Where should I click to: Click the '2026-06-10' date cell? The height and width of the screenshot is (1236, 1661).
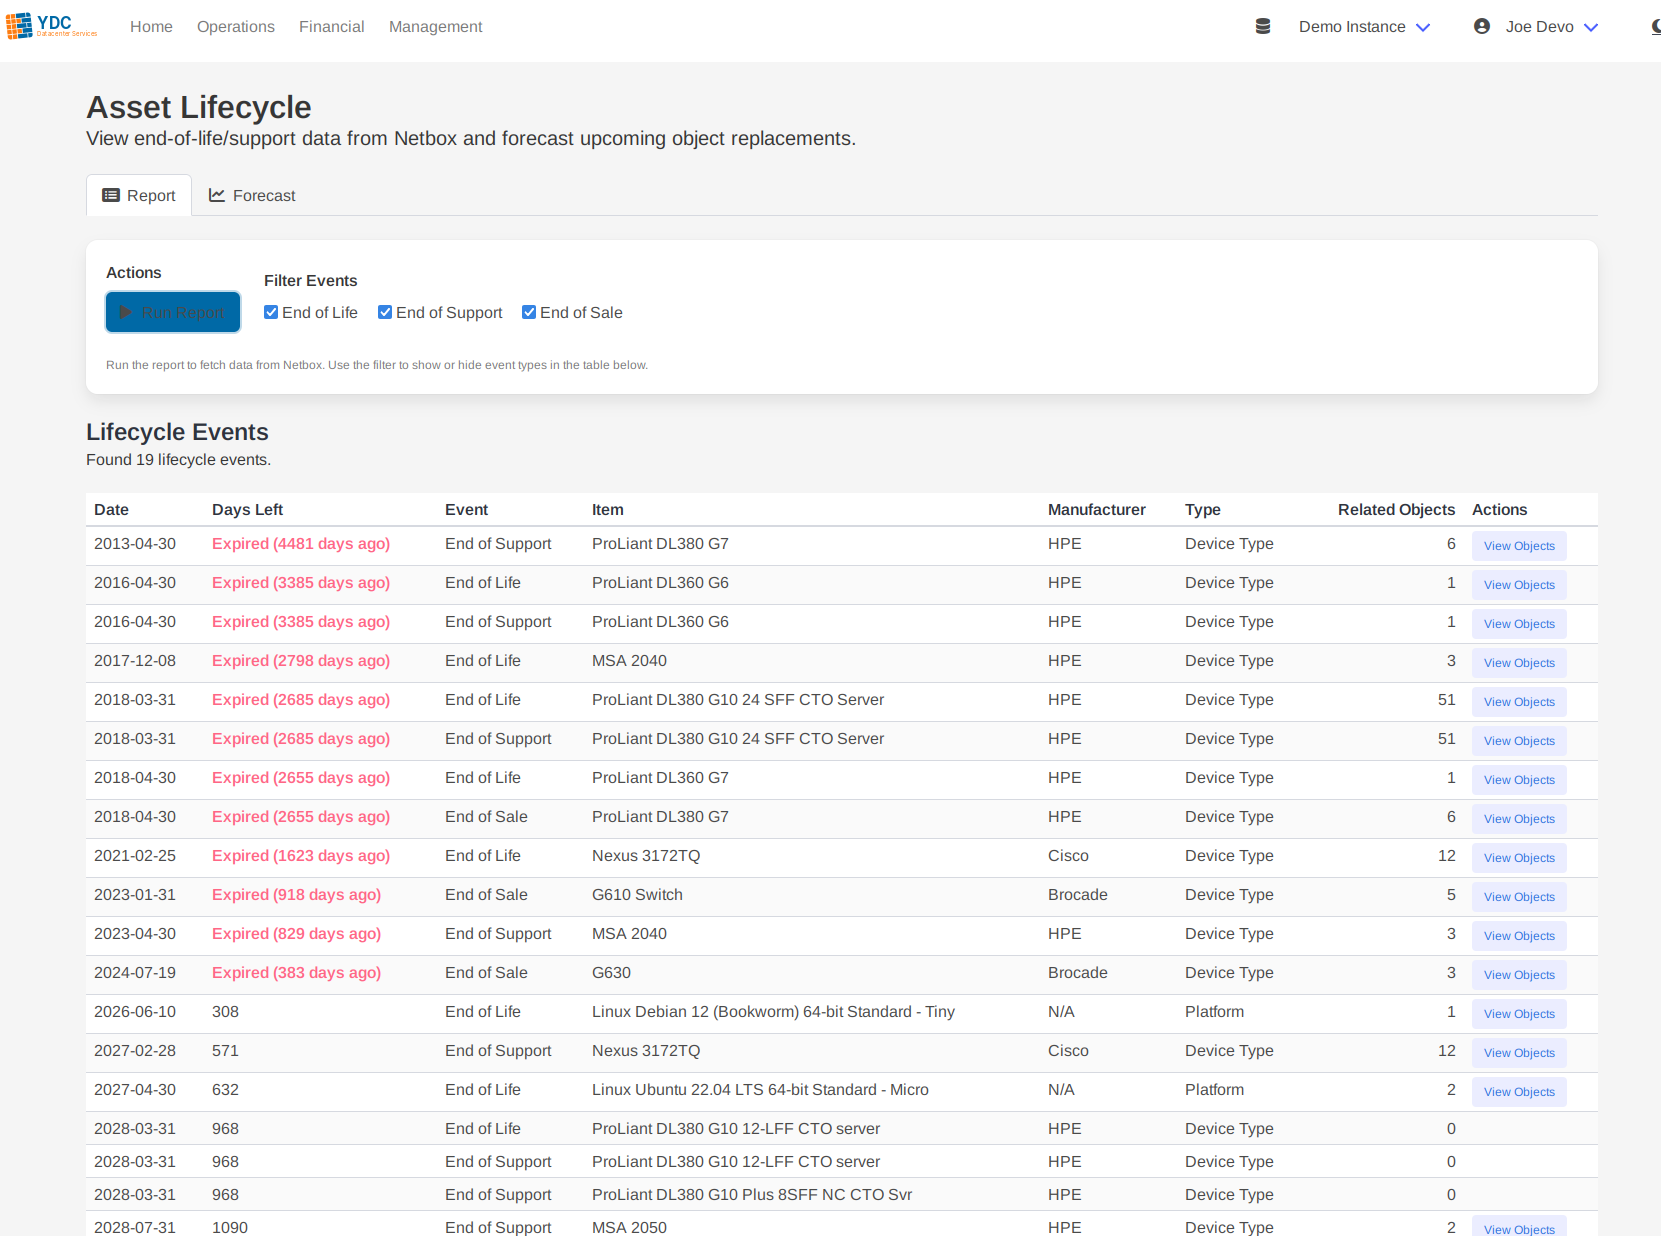point(135,1012)
